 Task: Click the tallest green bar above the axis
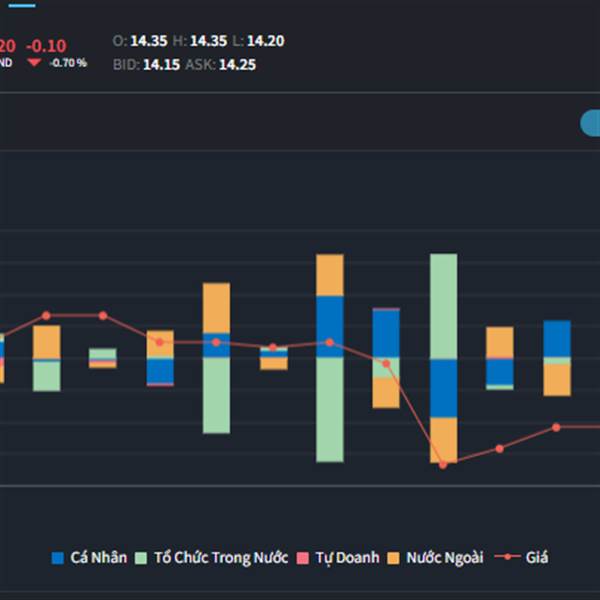[x=443, y=306]
